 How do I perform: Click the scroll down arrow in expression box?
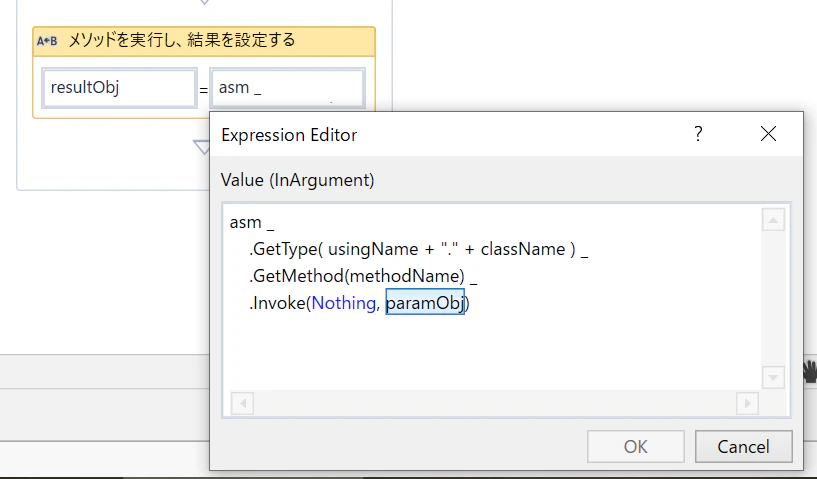tap(773, 377)
